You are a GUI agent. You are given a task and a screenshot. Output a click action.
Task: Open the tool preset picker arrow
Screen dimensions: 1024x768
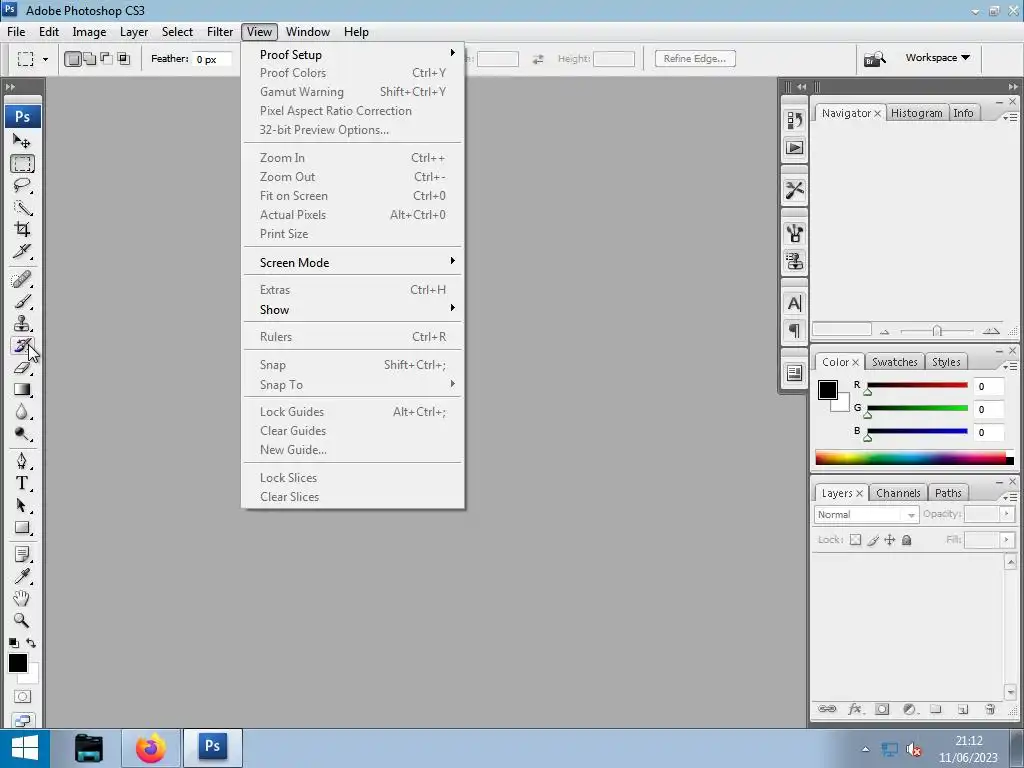(x=45, y=59)
